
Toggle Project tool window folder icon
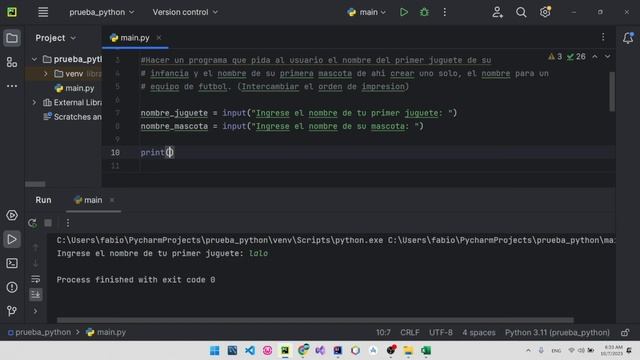click(x=12, y=38)
